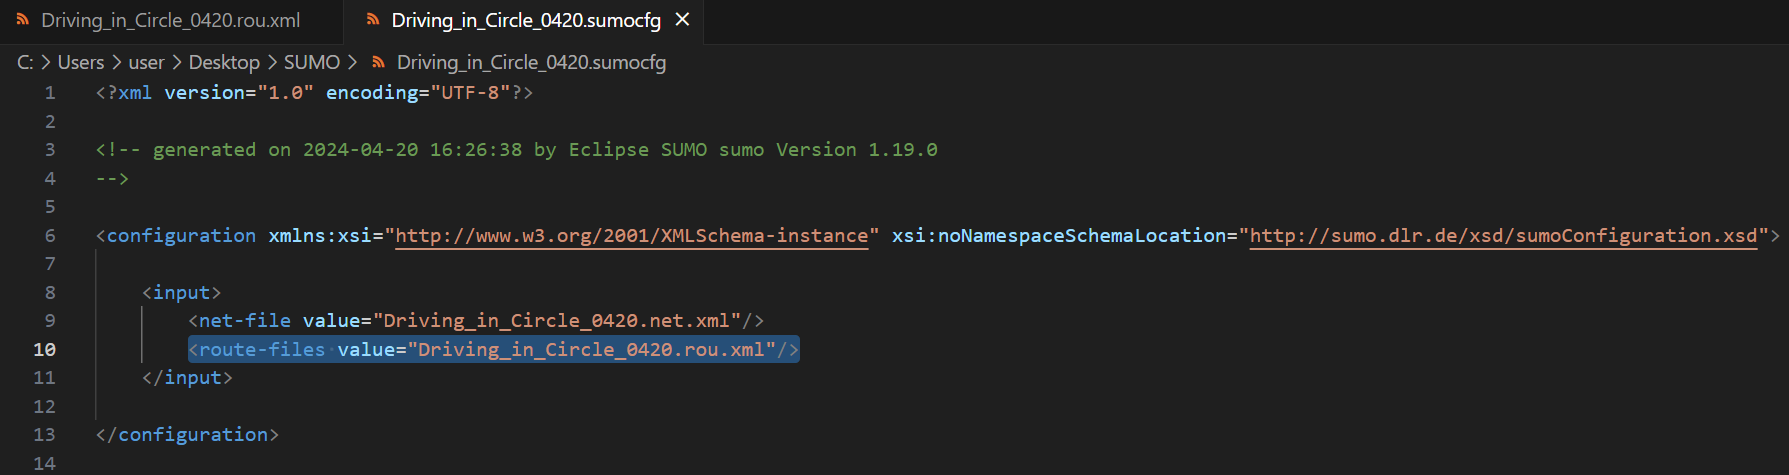Viewport: 1789px width, 475px height.
Task: Click the route-files tag name
Action: [x=262, y=349]
